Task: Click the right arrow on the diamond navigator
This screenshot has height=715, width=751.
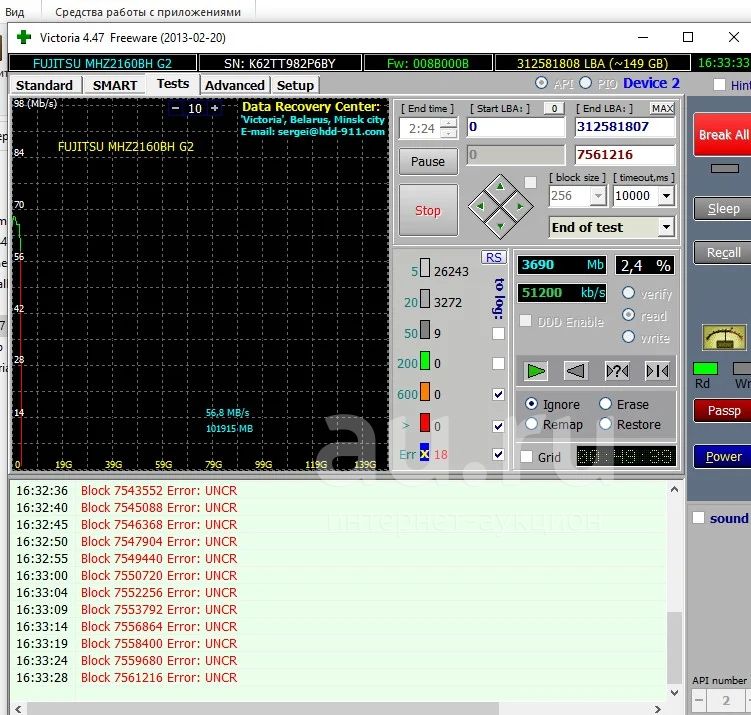Action: pyautogui.click(x=520, y=206)
